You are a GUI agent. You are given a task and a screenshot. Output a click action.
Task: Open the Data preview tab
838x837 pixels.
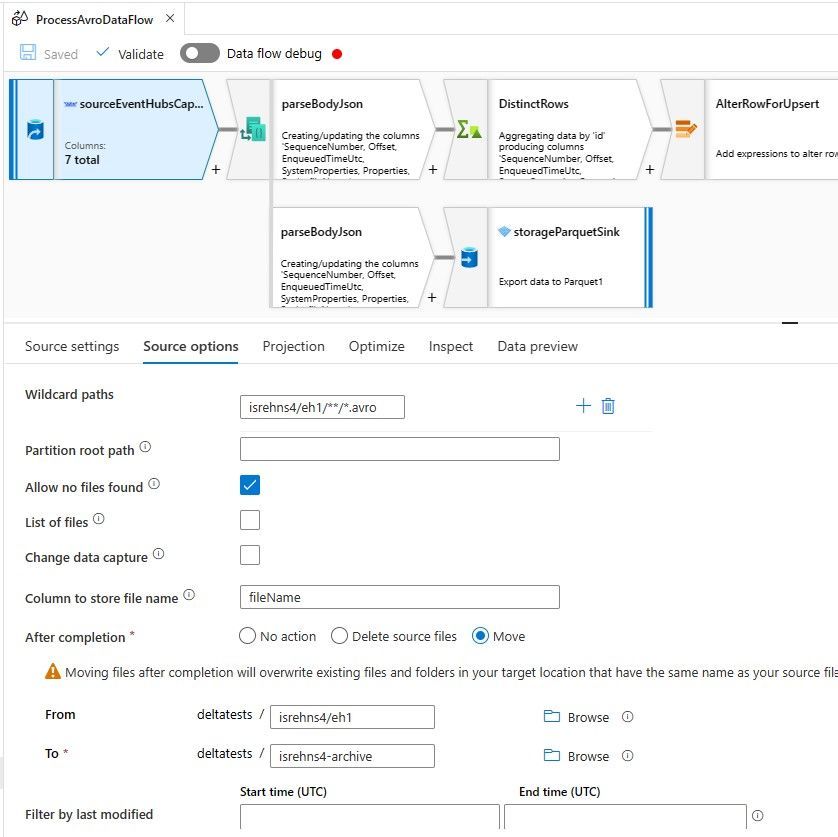pos(538,346)
